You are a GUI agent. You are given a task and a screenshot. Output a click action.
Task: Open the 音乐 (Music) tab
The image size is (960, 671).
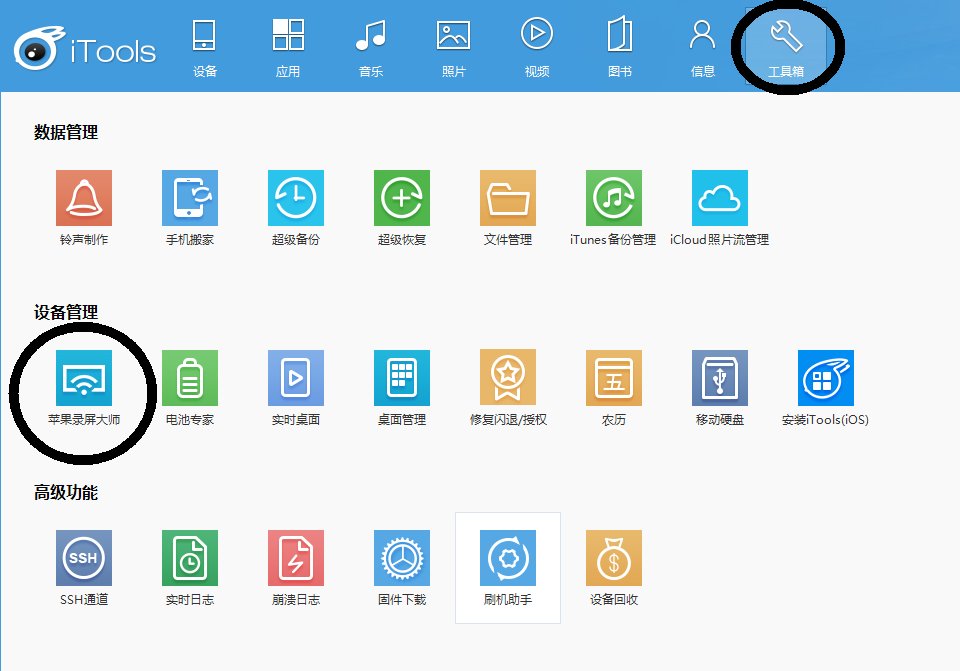pyautogui.click(x=371, y=48)
